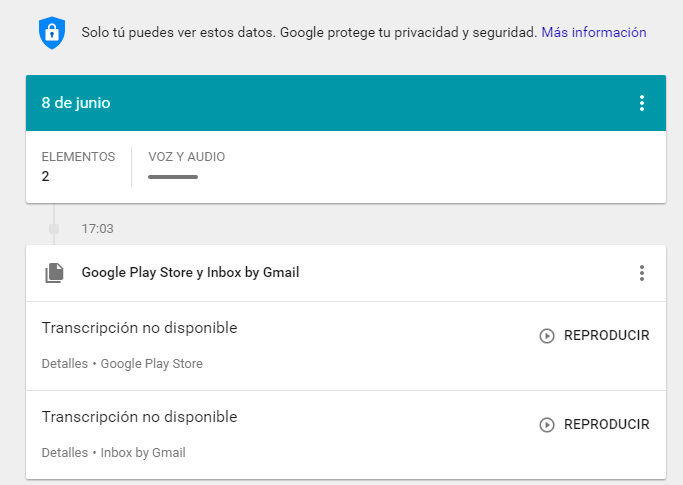
Task: Expand Google Play Store y Inbox by Gmail bundle title
Action: point(190,272)
